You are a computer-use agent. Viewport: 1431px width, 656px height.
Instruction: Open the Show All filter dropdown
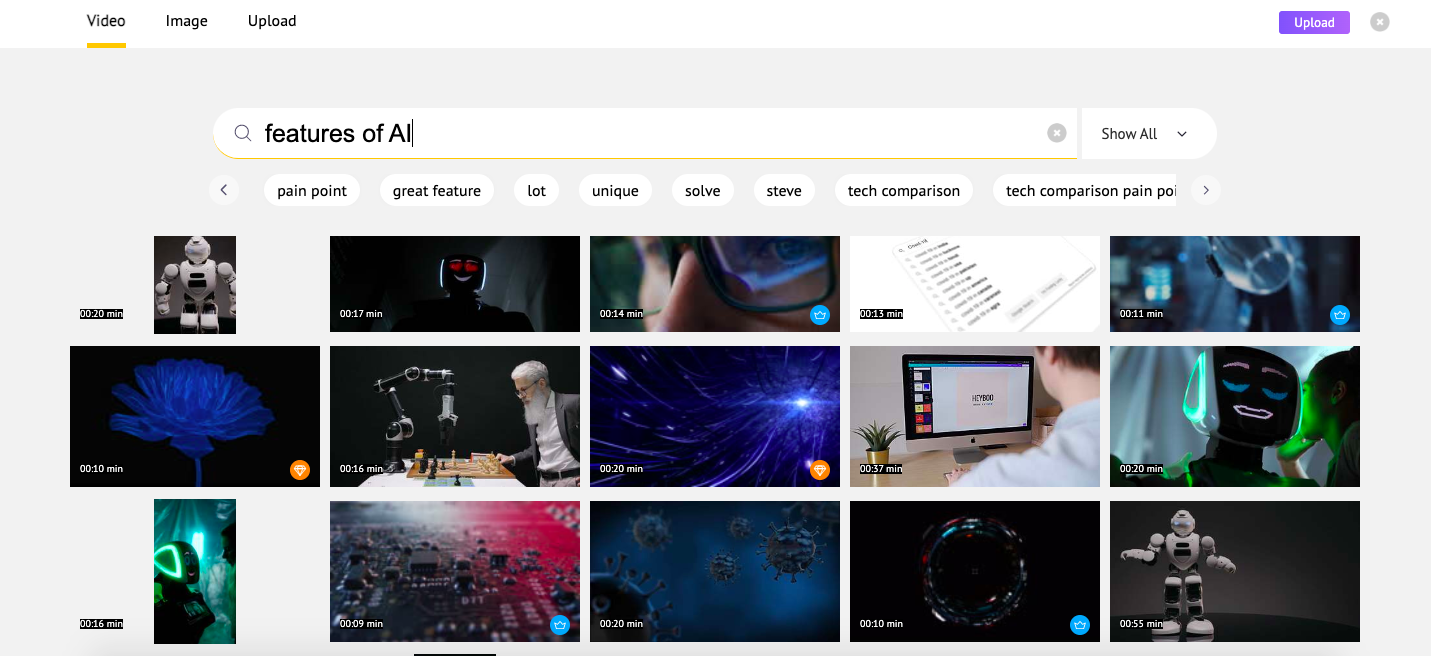[1145, 134]
